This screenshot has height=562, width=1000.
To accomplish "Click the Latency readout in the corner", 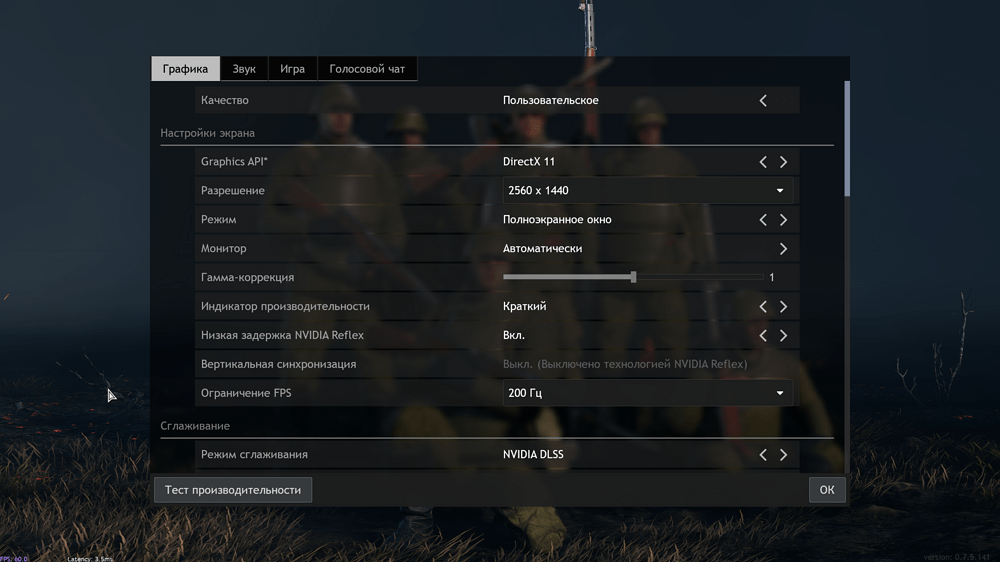I will [x=90, y=559].
